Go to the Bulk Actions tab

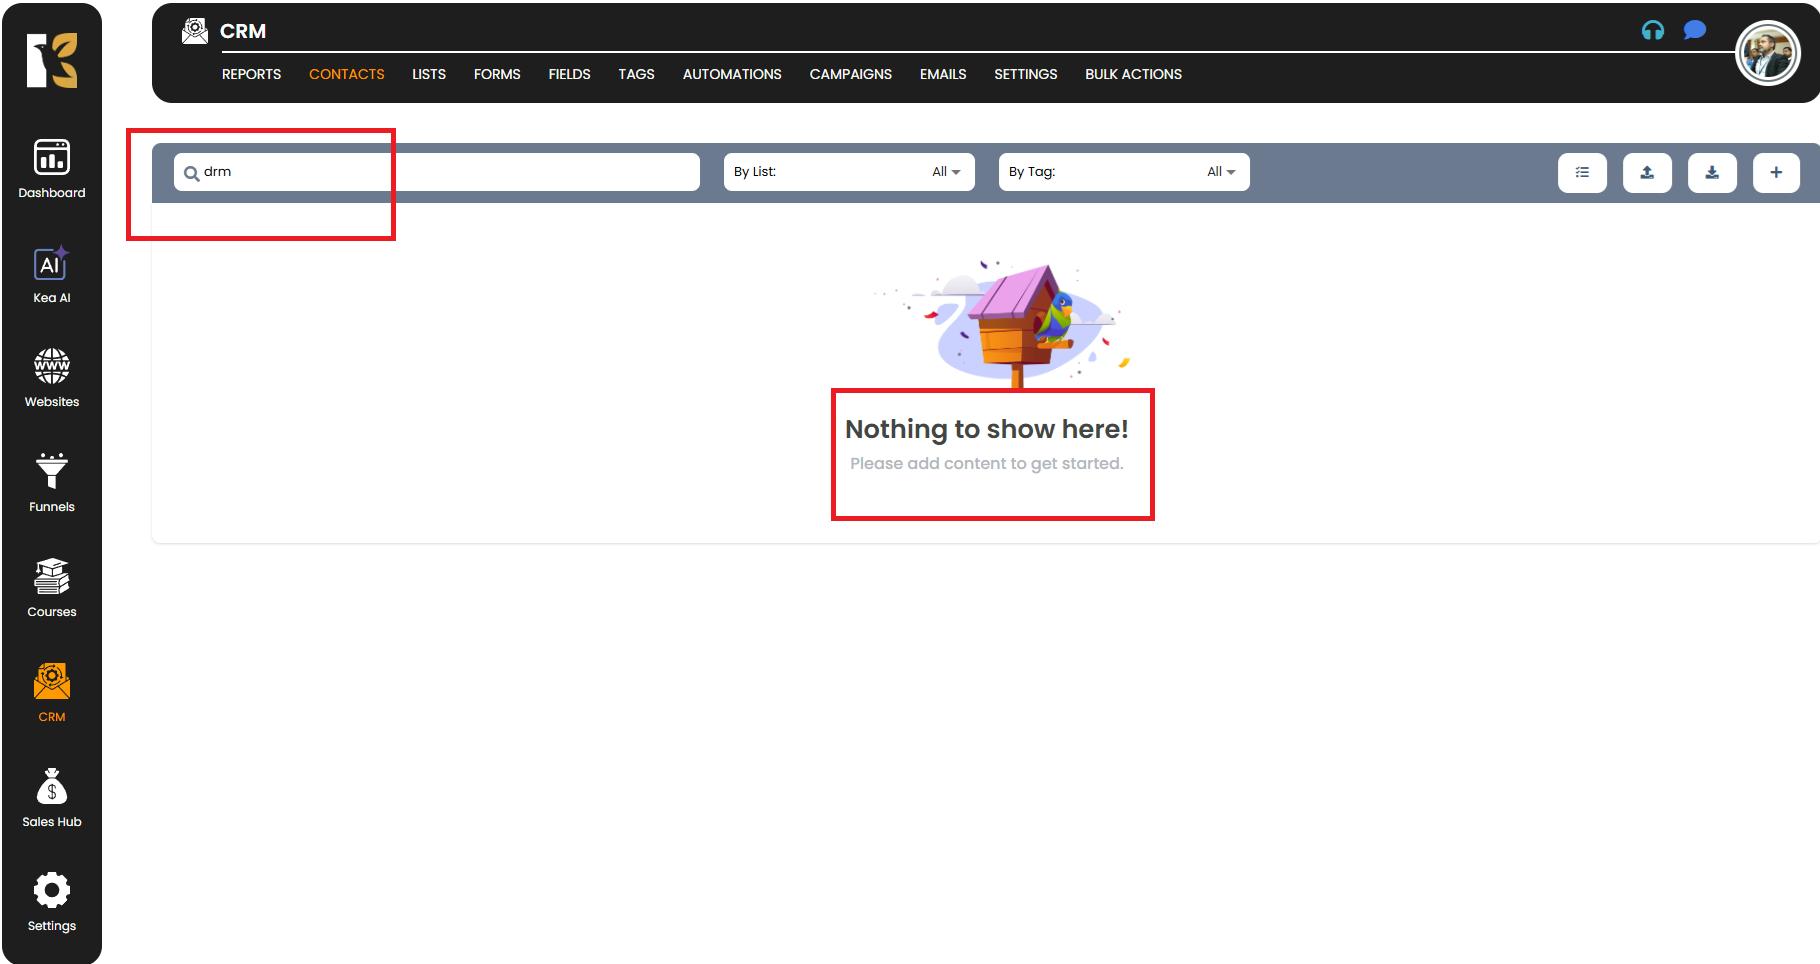pyautogui.click(x=1133, y=74)
